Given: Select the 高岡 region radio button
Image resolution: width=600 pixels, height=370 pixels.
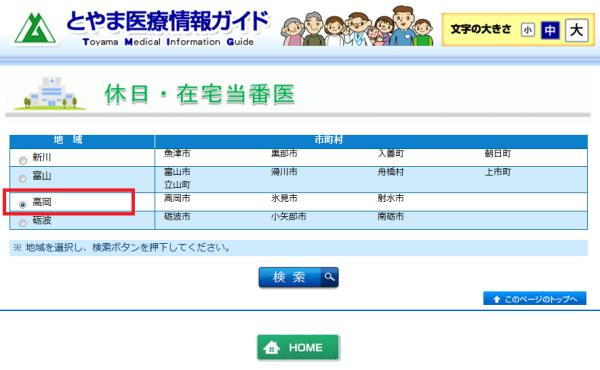Looking at the screenshot, I should [23, 205].
